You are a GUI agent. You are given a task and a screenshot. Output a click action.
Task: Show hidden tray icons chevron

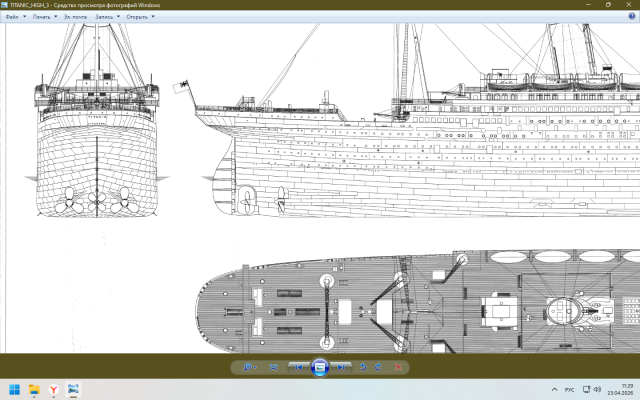pos(554,389)
